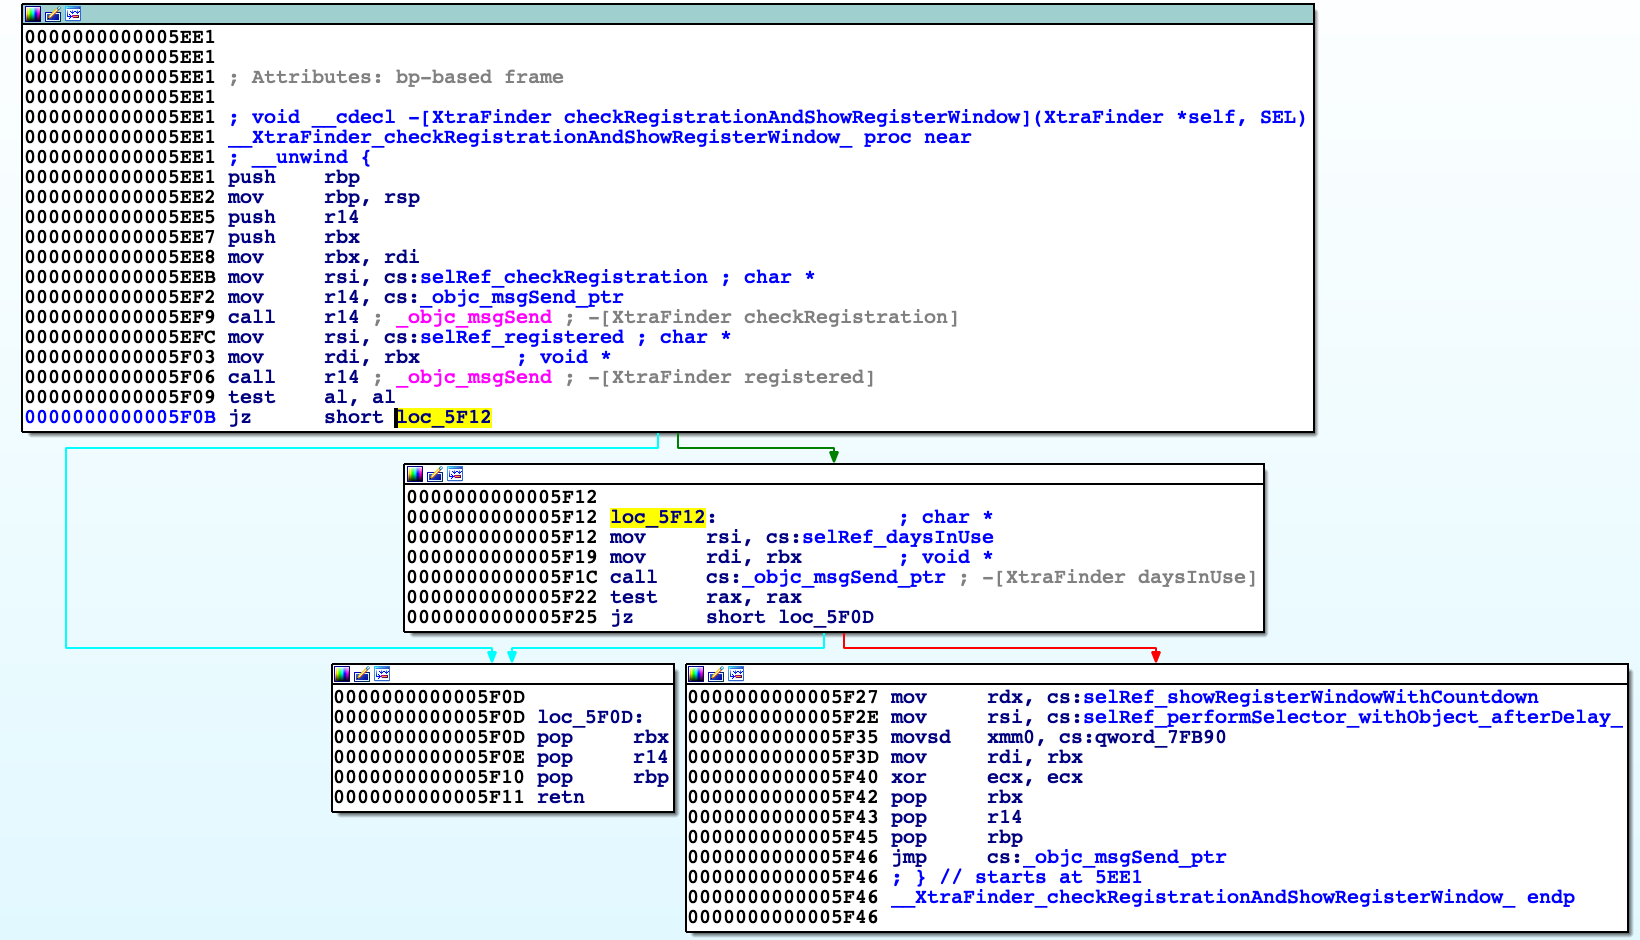1640x940 pixels.
Task: Click the 'mov rbx, rdi' instruction
Action: pos(323,257)
